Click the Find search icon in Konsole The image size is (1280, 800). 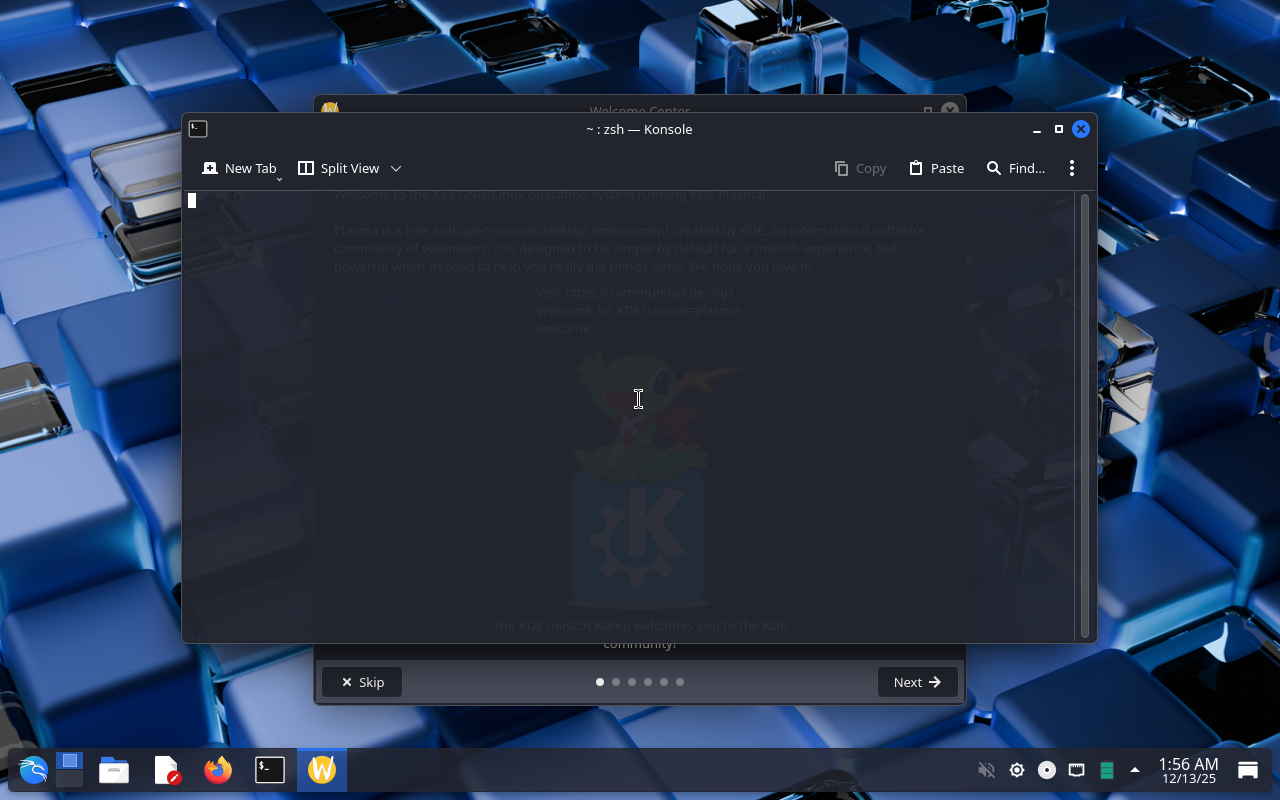pyautogui.click(x=994, y=168)
